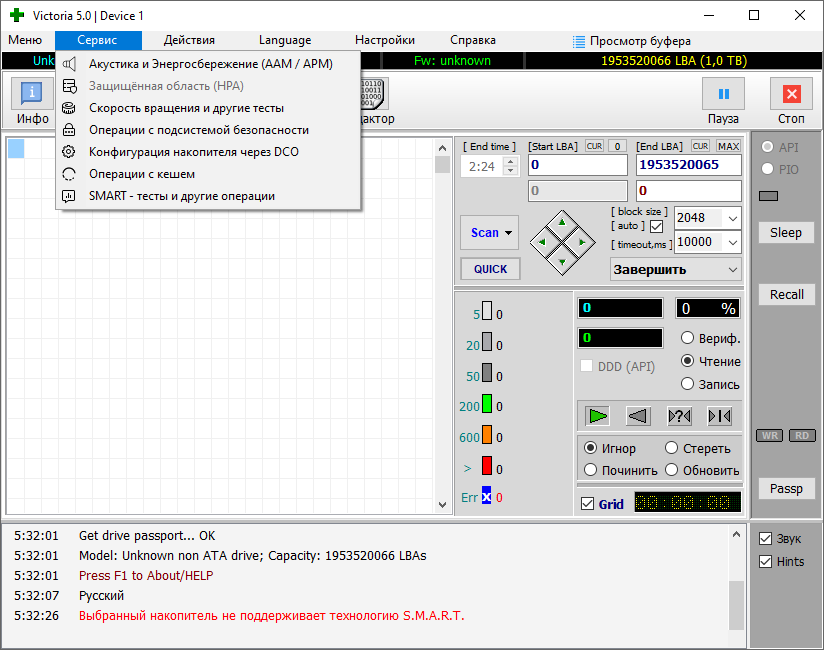Open the Справка menu

(x=472, y=40)
